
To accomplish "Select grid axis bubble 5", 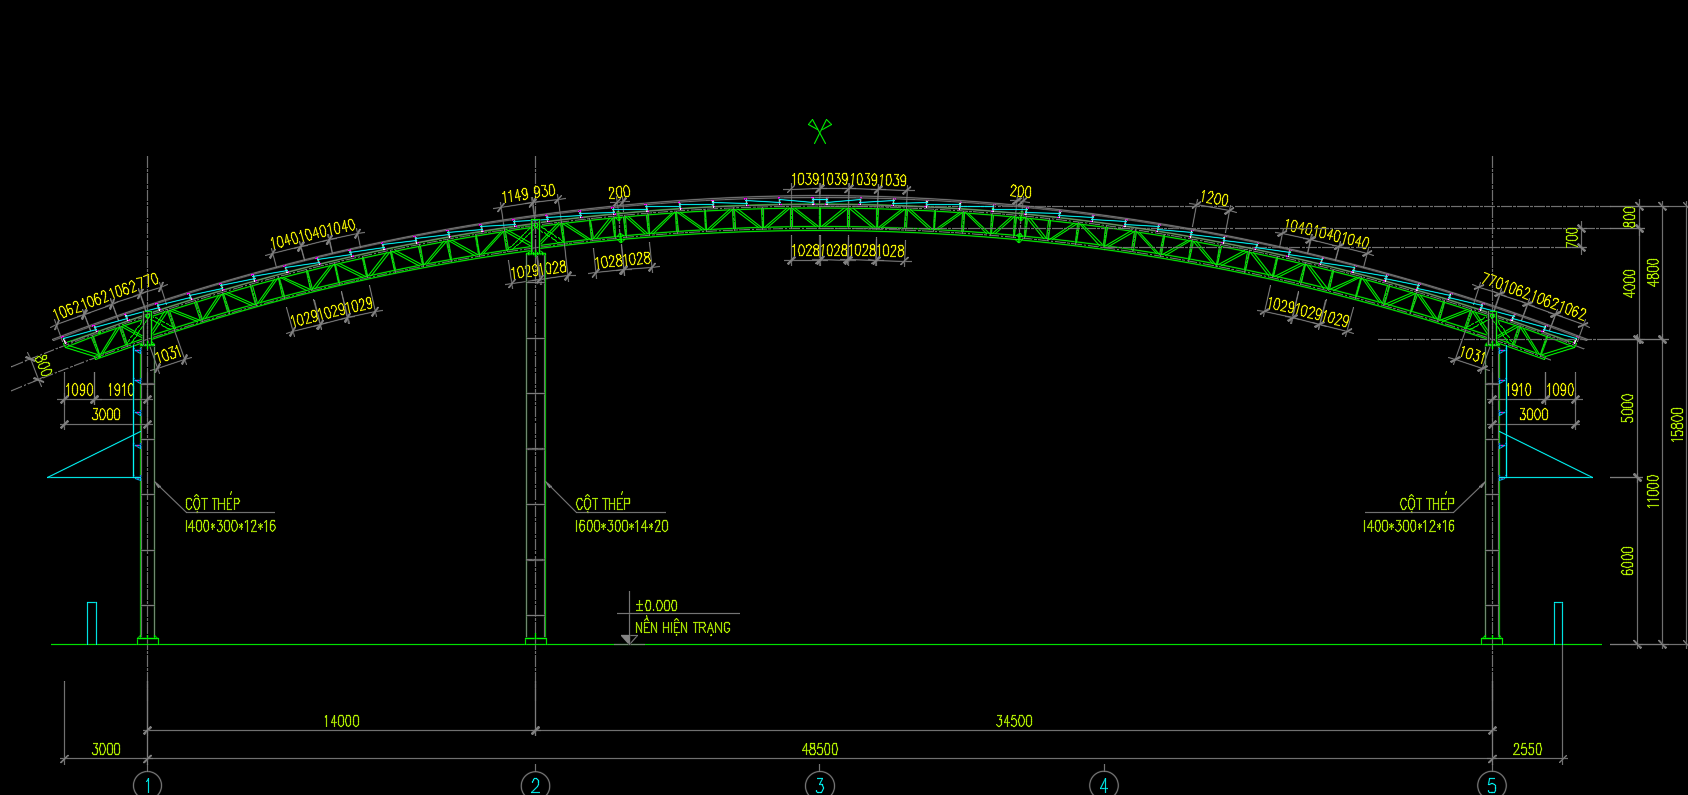I will pyautogui.click(x=1491, y=784).
